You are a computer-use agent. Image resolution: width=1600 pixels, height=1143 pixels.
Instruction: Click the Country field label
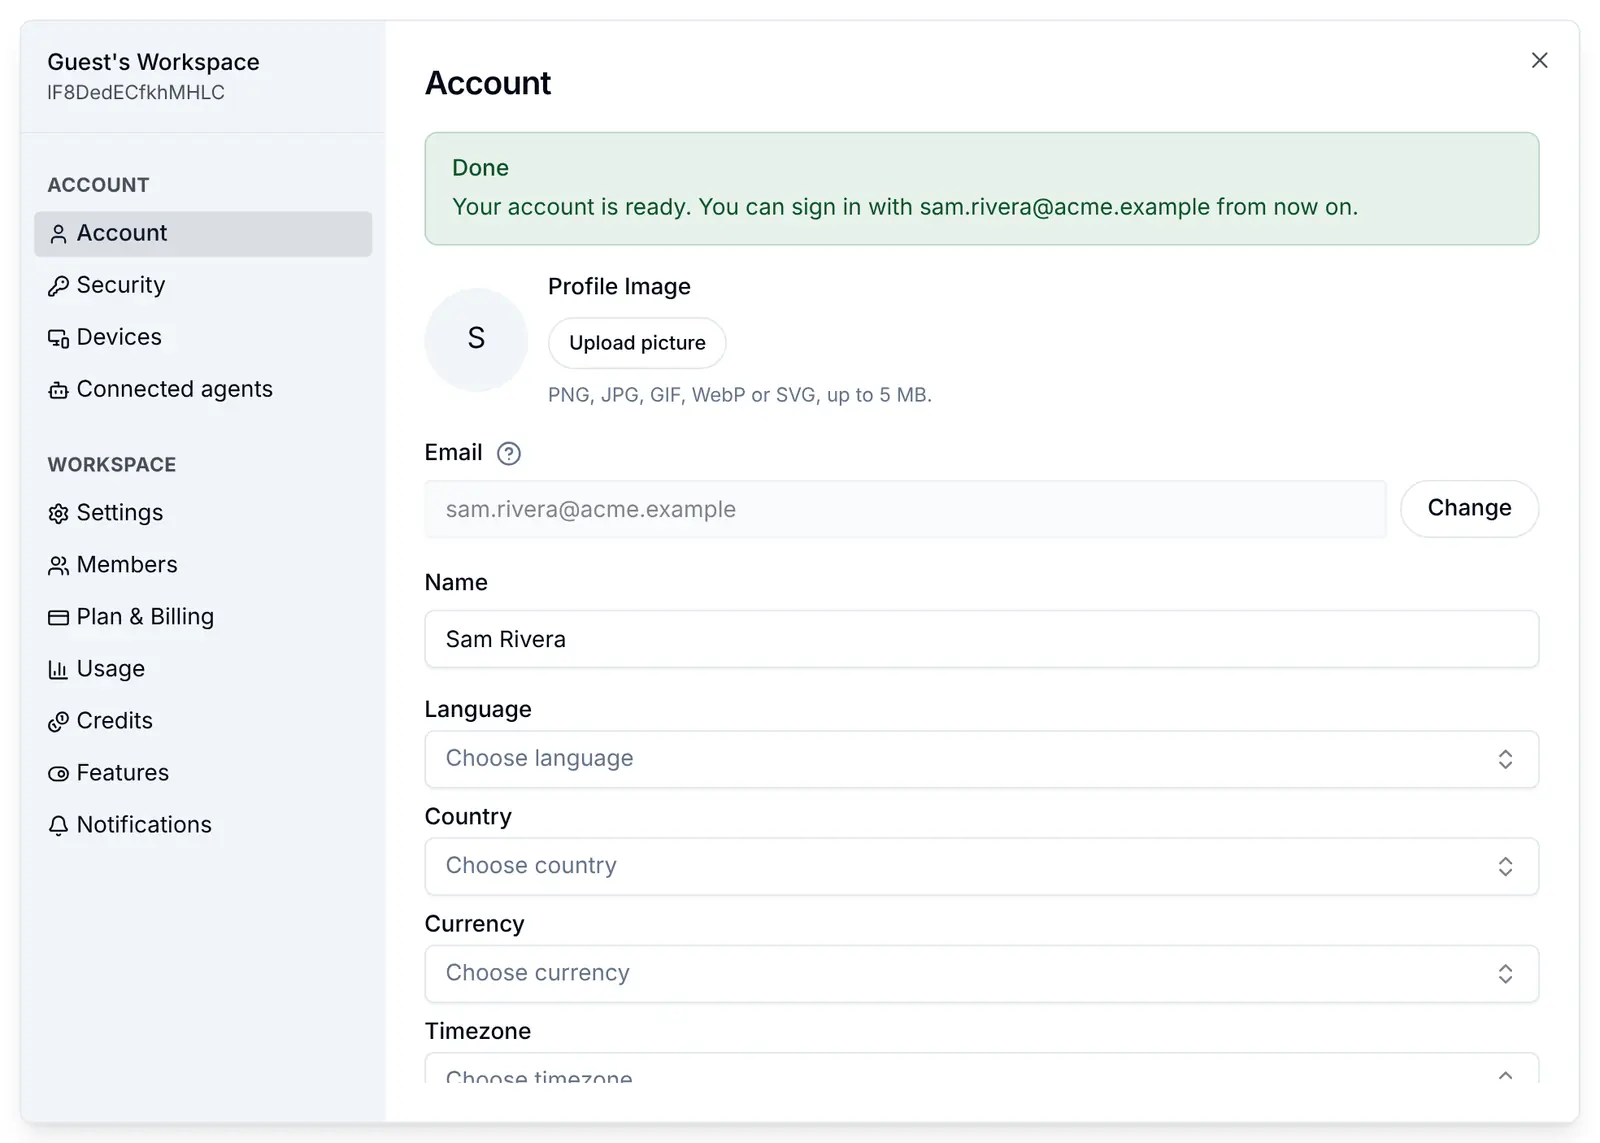(468, 817)
